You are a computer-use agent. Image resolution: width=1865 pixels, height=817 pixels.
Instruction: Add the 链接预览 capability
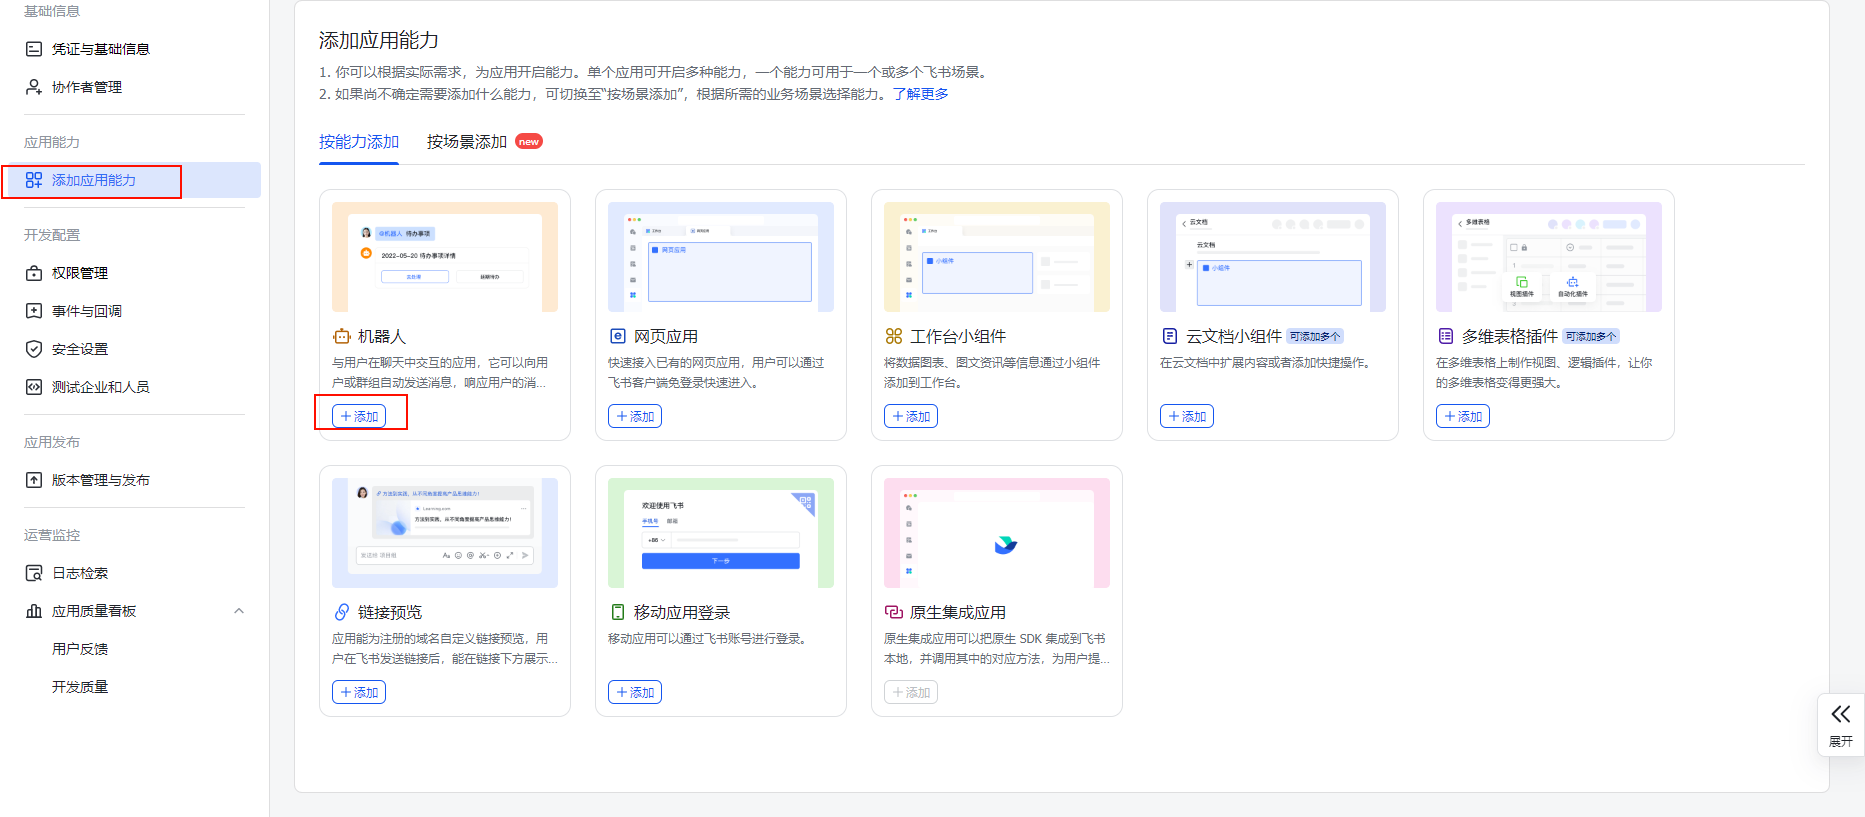coord(359,692)
